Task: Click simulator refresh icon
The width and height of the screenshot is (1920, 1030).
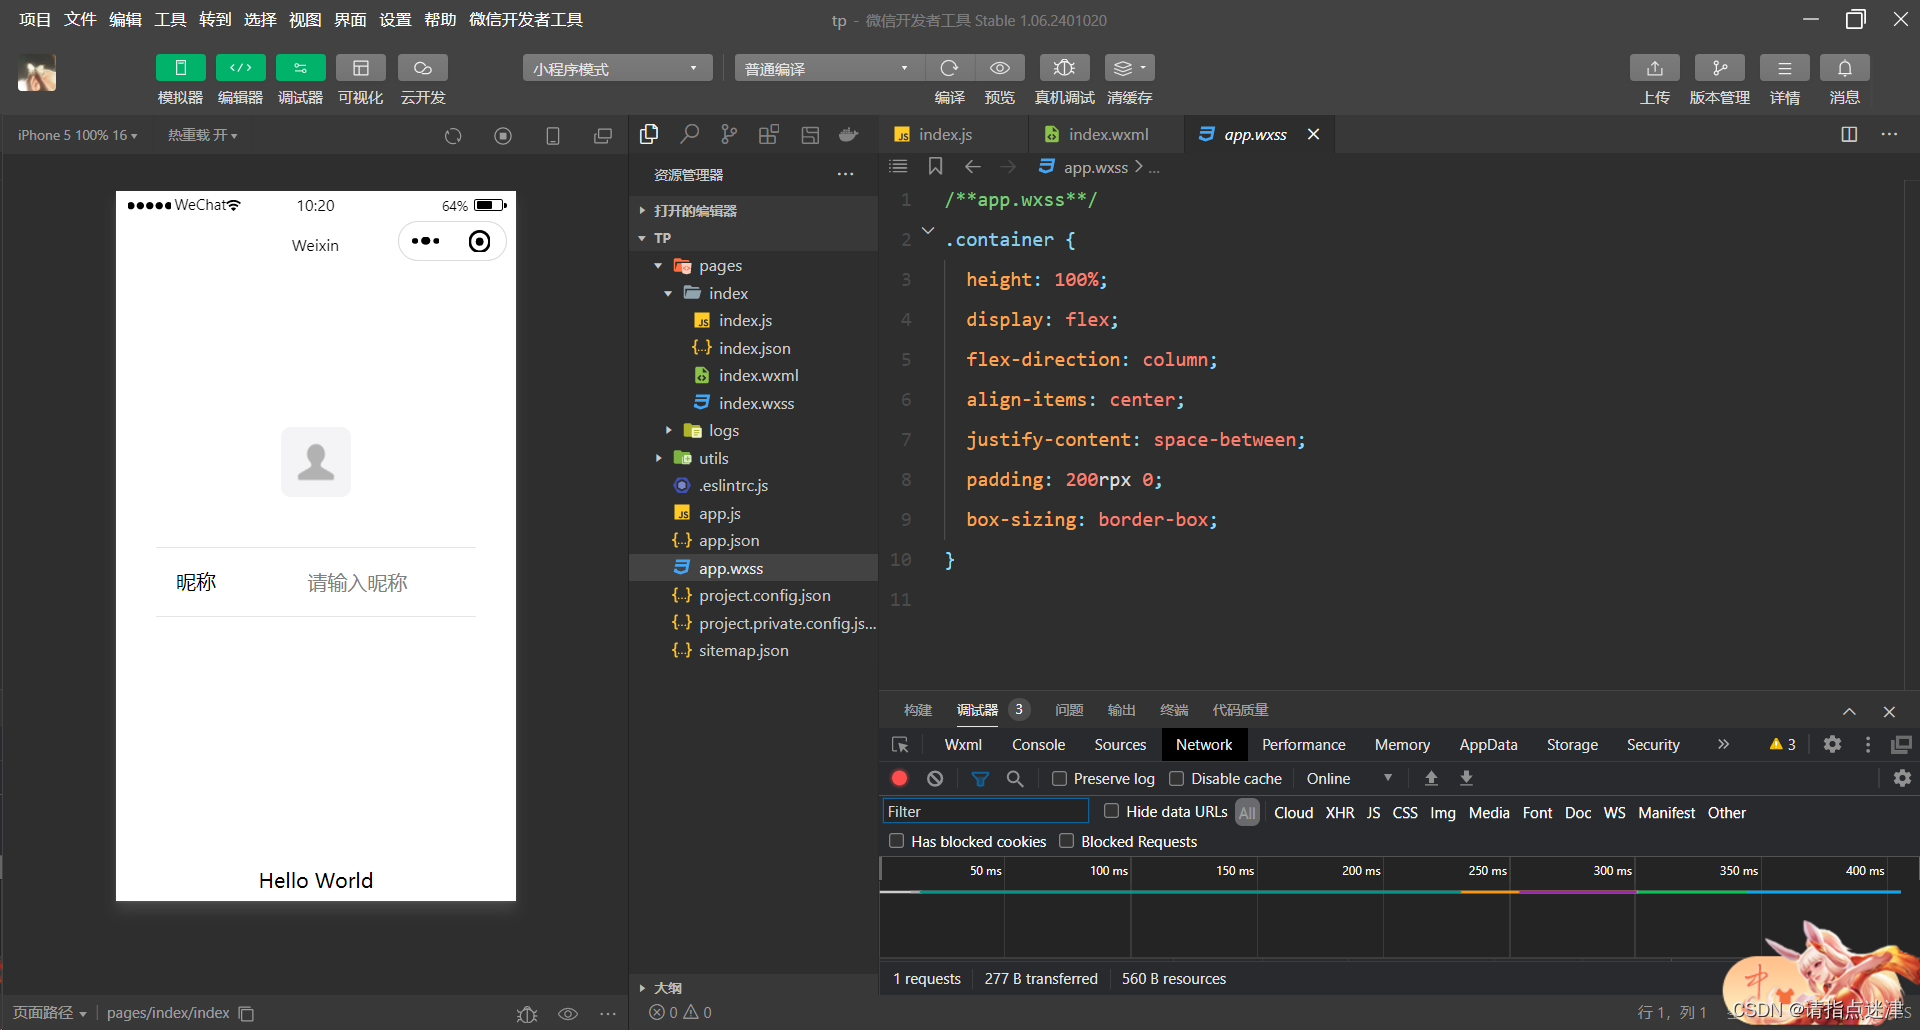Action: (x=453, y=136)
